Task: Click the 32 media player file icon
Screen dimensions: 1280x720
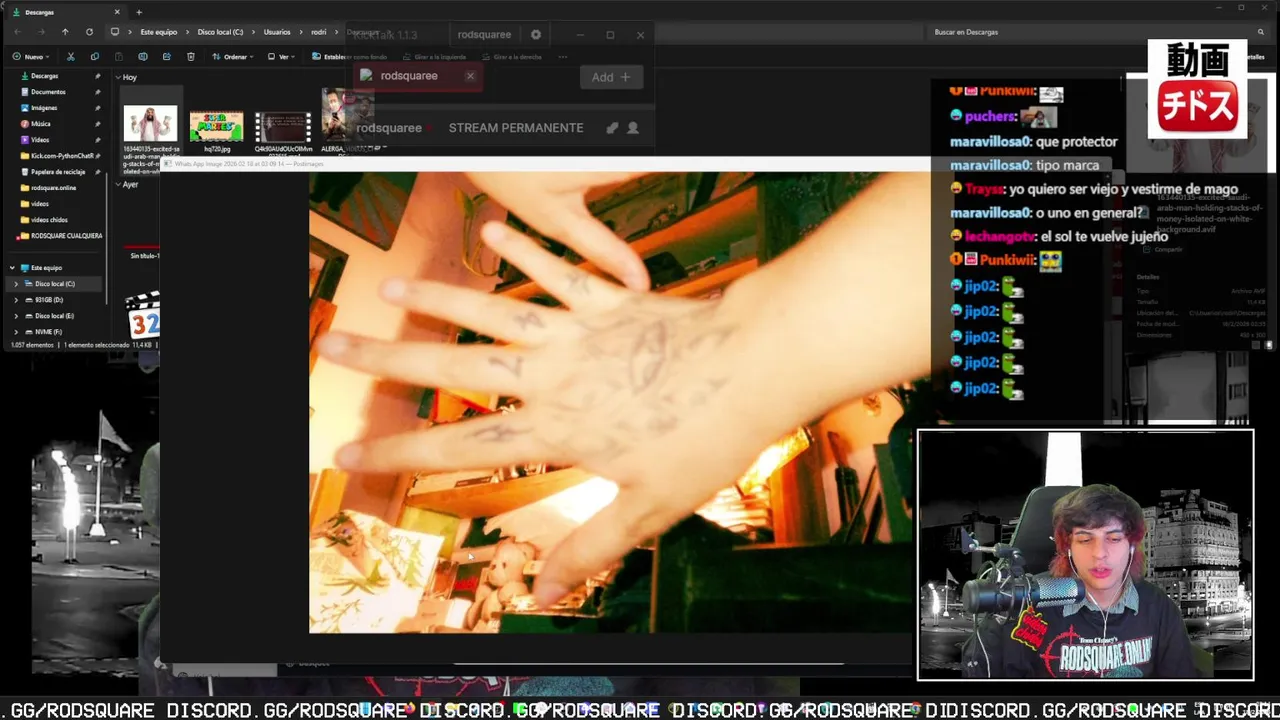Action: click(144, 317)
